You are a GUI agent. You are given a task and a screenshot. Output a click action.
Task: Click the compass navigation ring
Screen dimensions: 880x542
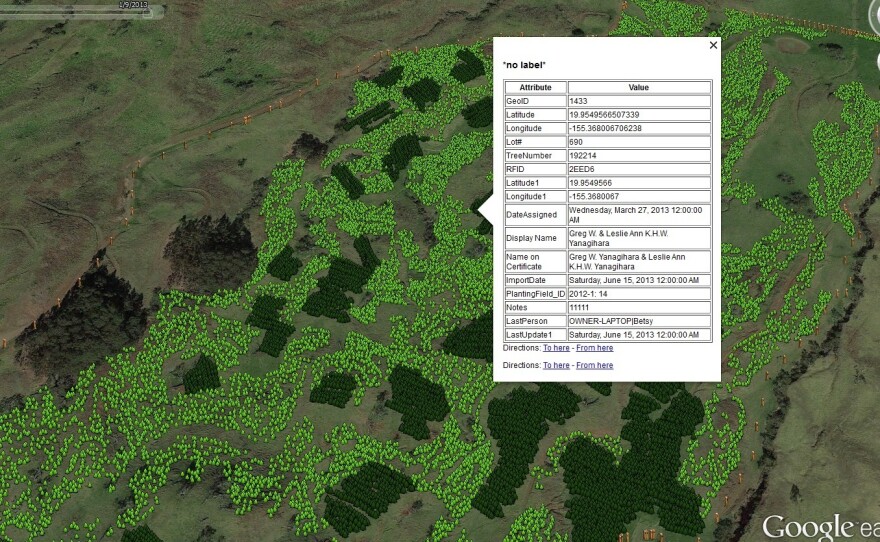[x=874, y=12]
